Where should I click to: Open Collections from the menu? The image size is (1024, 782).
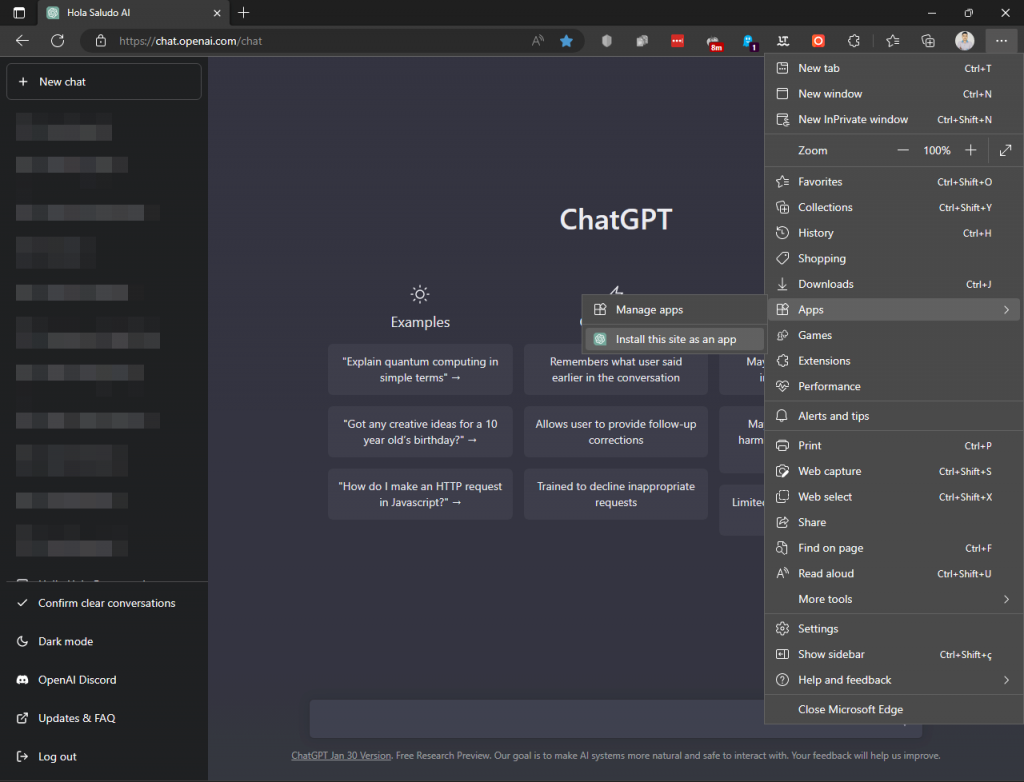point(893,207)
